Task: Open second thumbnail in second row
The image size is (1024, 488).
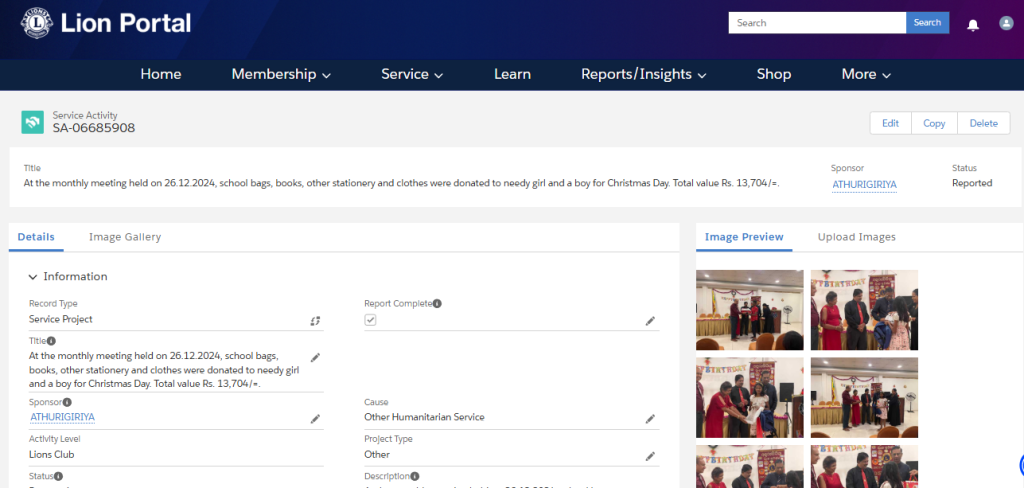Action: point(864,397)
